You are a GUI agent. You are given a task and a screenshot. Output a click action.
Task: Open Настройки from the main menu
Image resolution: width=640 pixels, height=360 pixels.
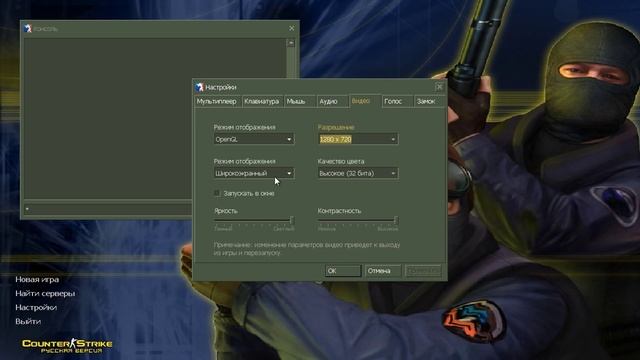[36, 307]
